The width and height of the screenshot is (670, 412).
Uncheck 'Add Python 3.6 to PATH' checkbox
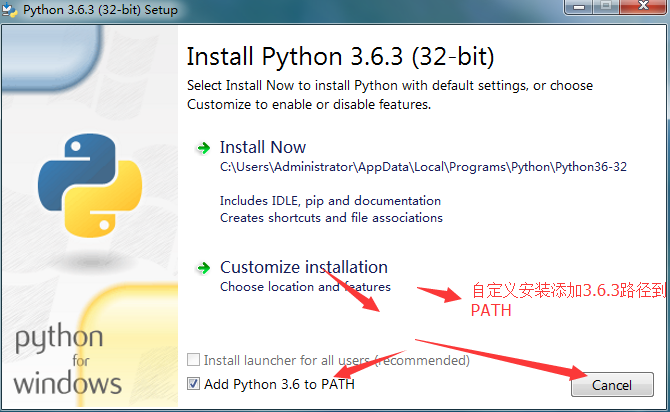(193, 383)
